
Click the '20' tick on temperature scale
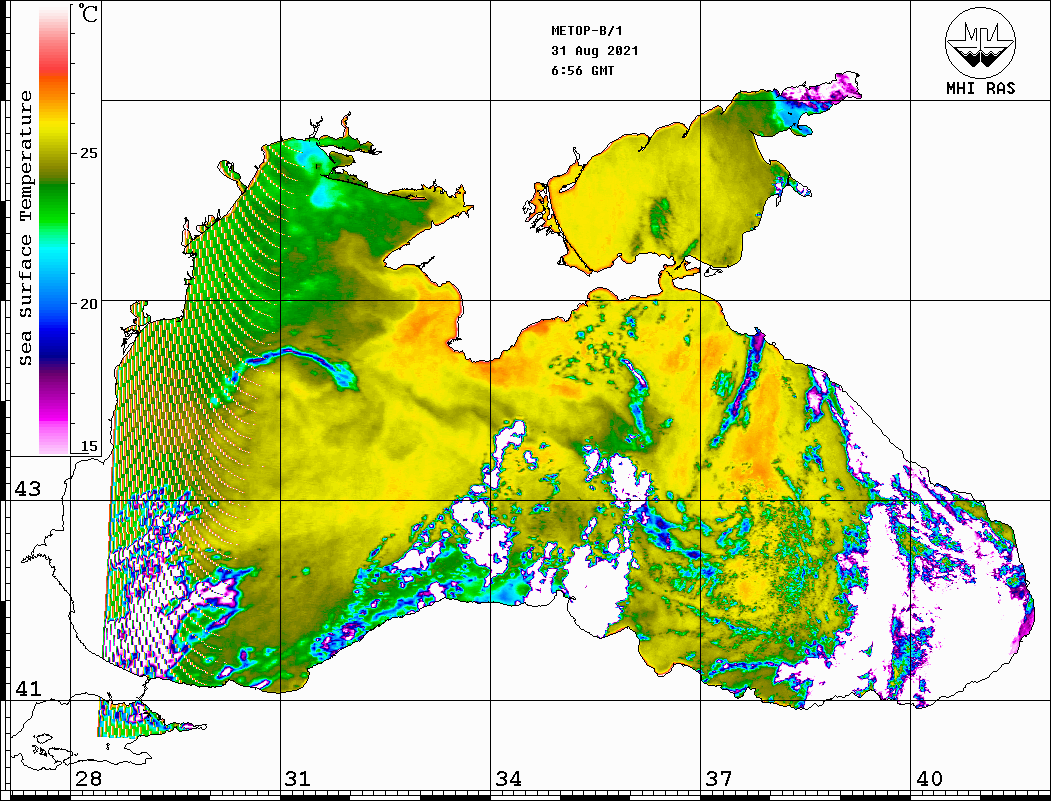point(88,304)
